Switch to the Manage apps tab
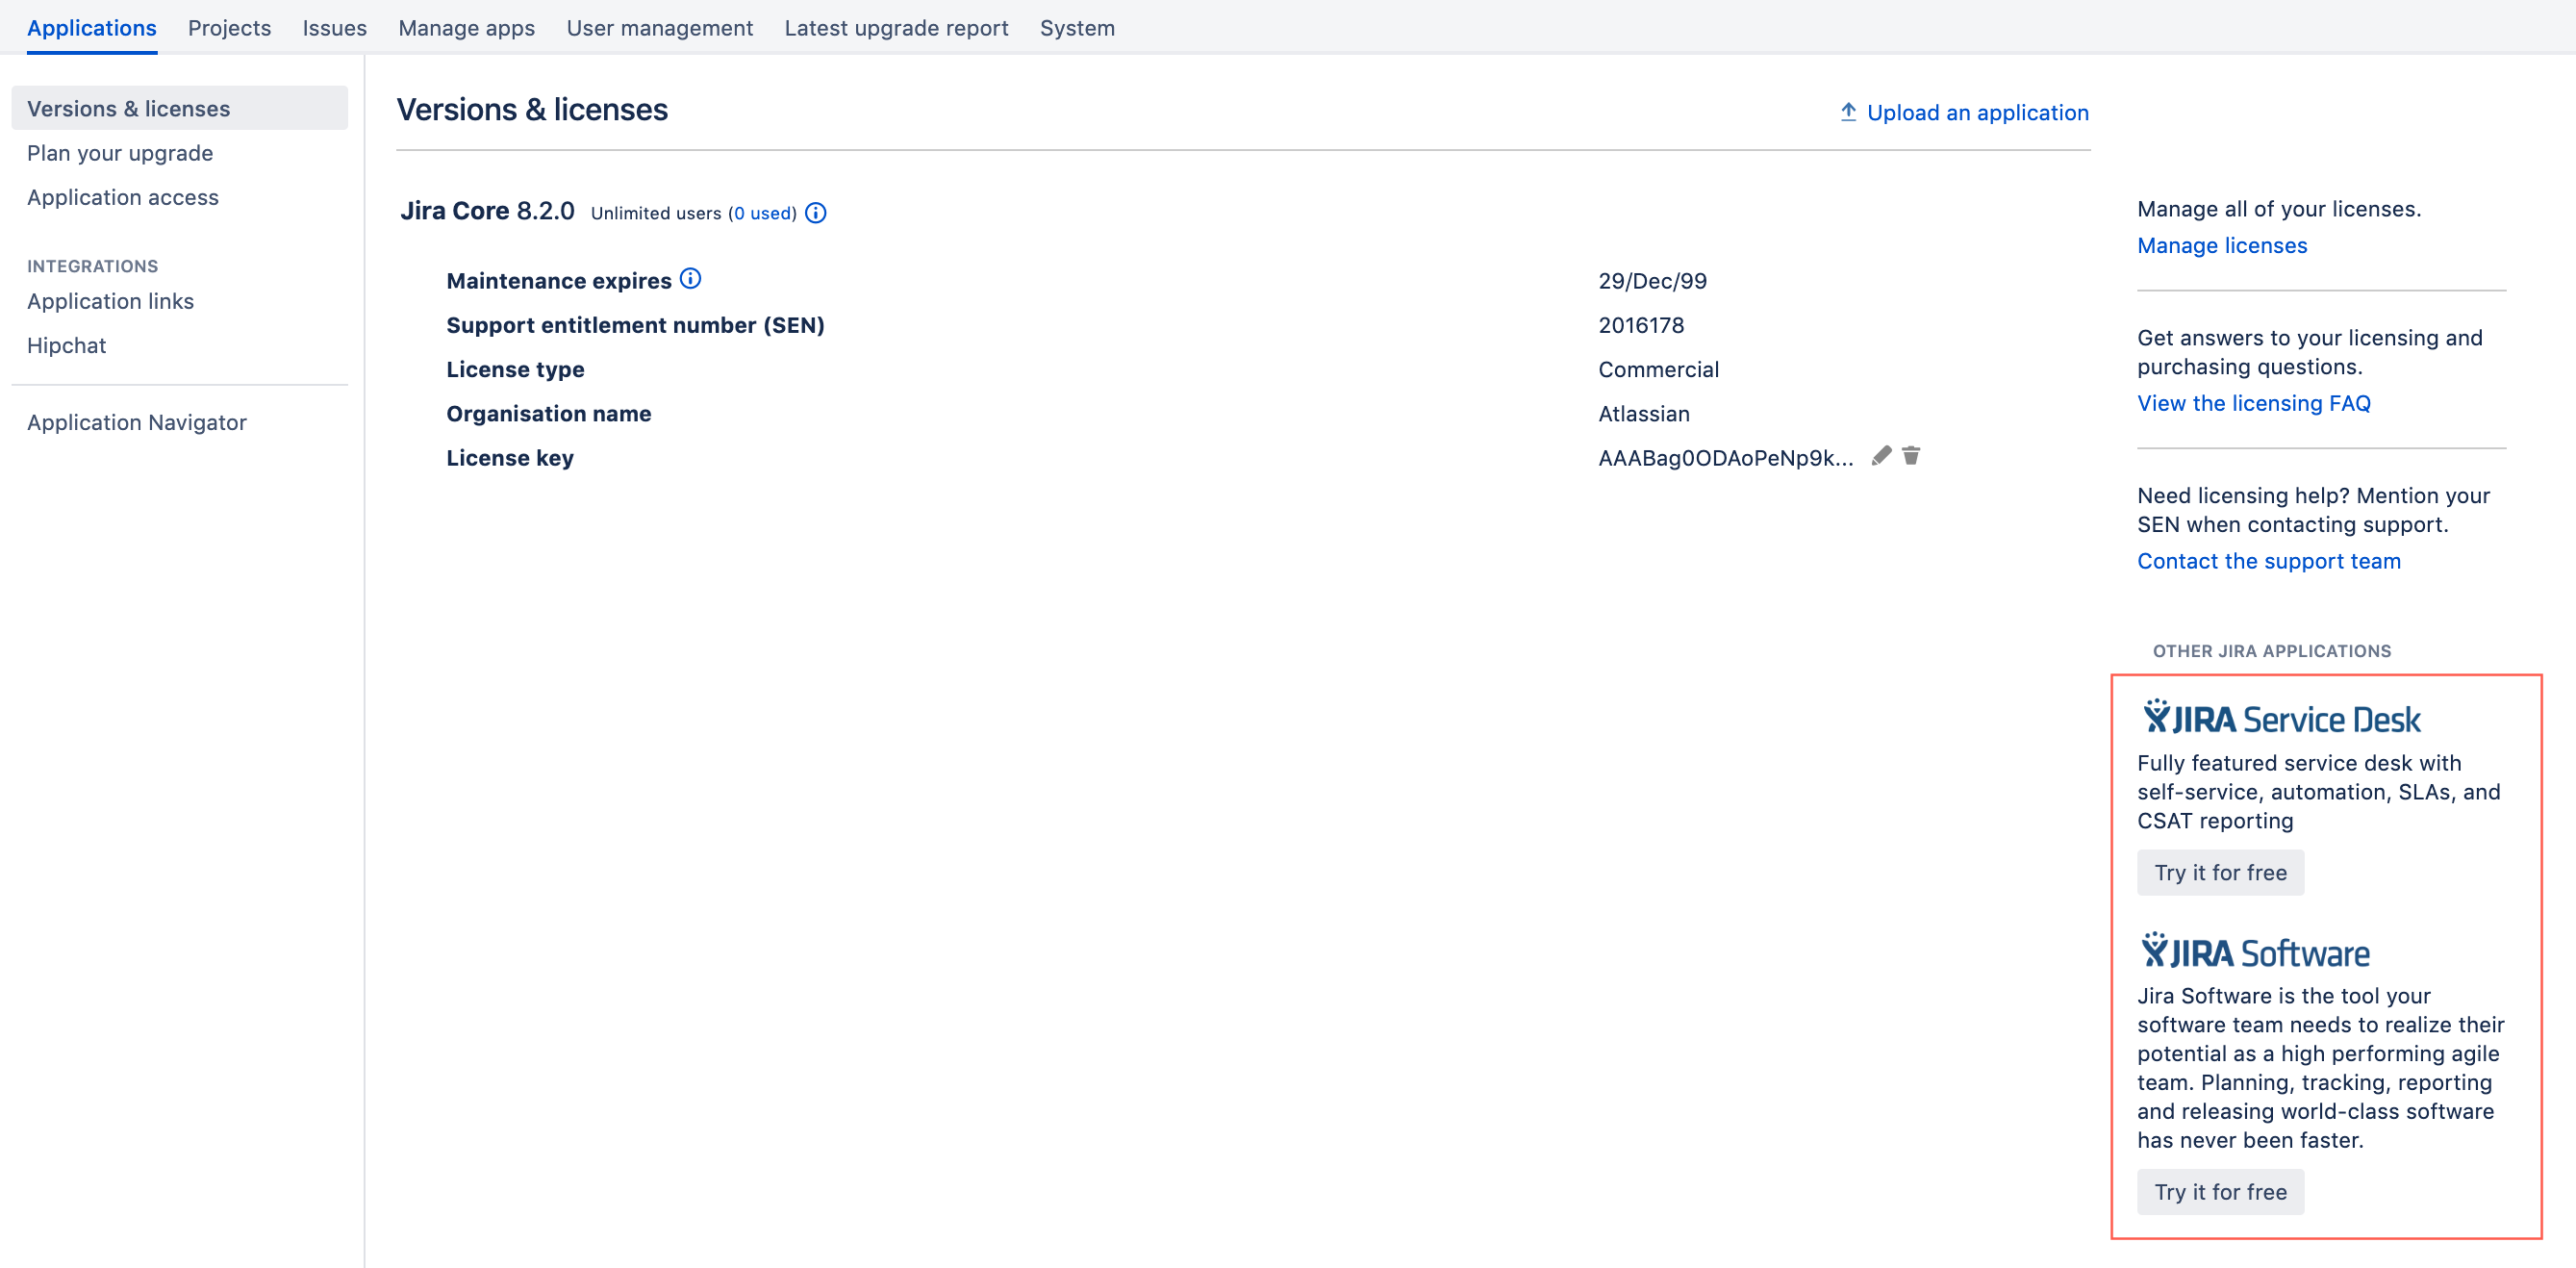This screenshot has height=1268, width=2576. point(466,28)
